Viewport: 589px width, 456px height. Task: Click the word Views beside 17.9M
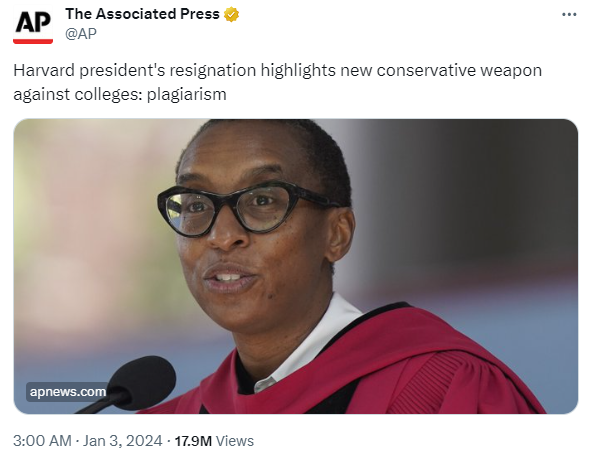click(235, 441)
